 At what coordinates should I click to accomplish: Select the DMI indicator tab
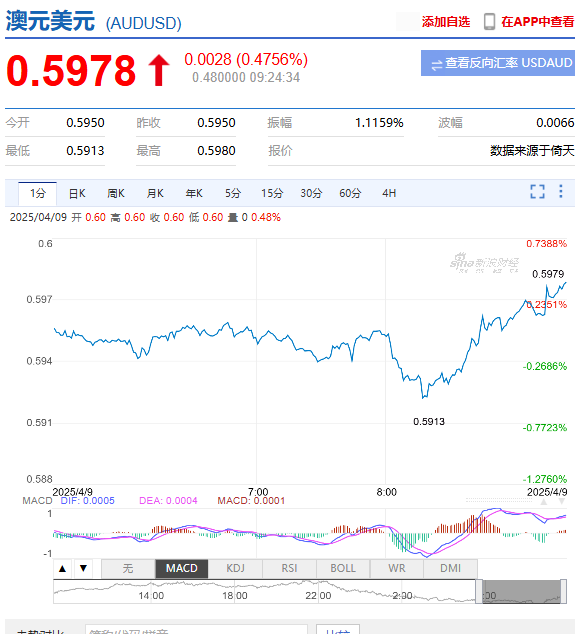pos(450,569)
